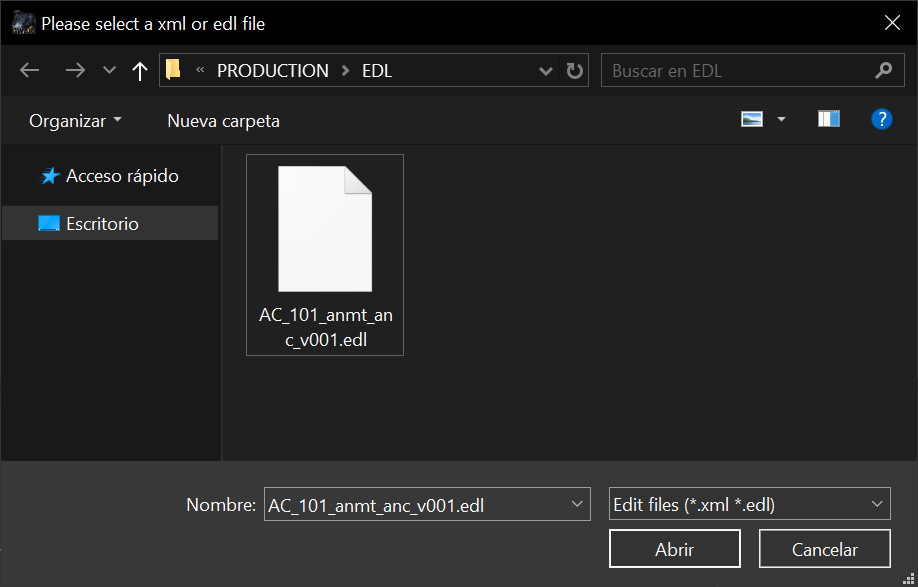Viewport: 918px width, 587px height.
Task: Open the view options dropdown arrow
Action: pyautogui.click(x=781, y=120)
